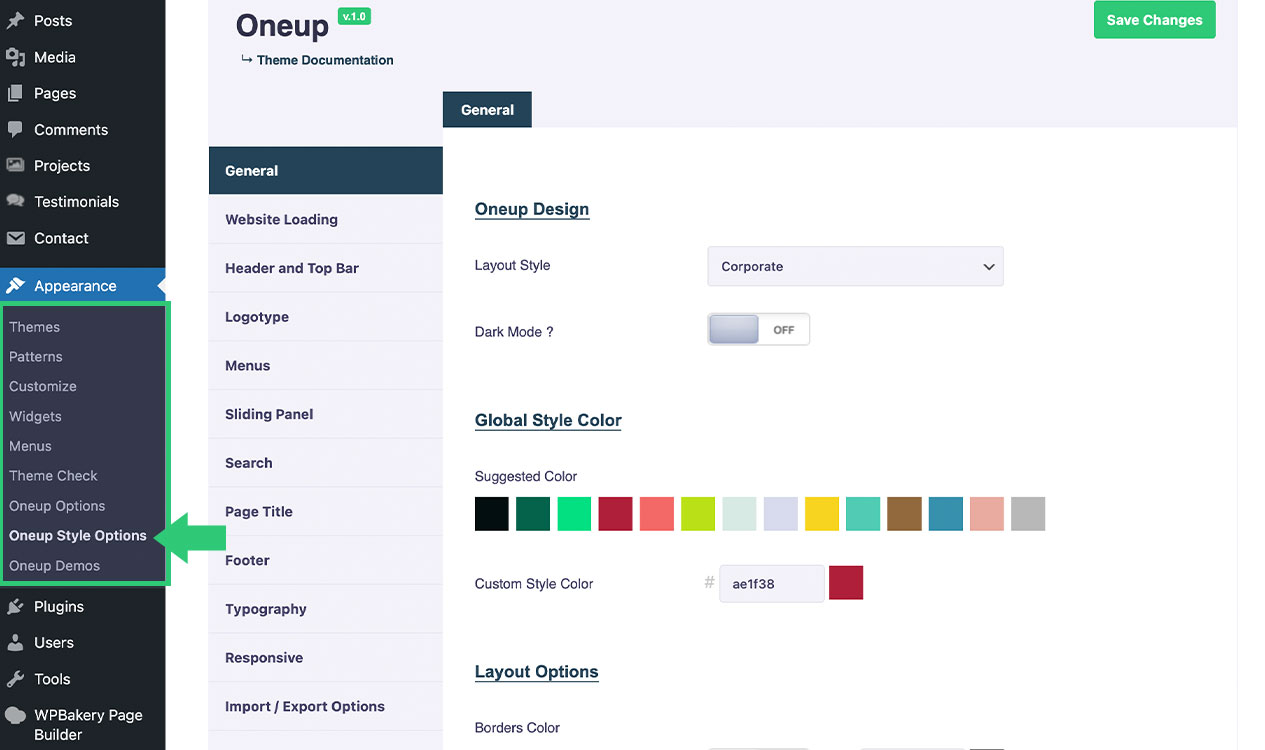Click the Posts pushpin icon
The height and width of the screenshot is (750, 1265).
[x=15, y=21]
